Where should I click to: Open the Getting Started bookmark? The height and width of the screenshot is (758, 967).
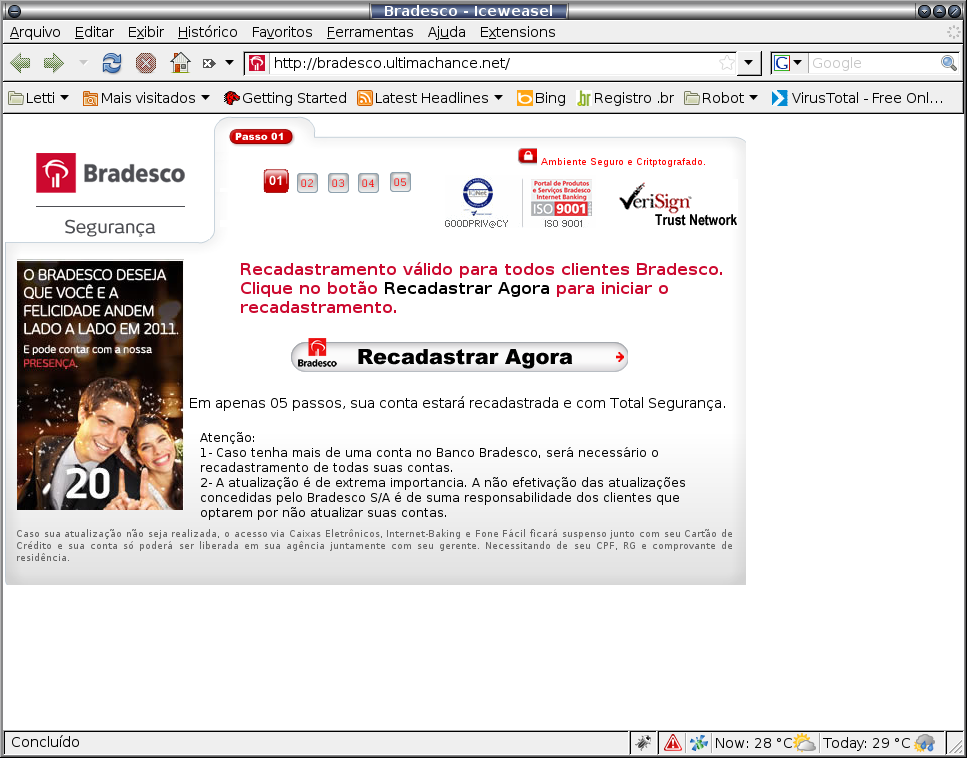tap(285, 98)
